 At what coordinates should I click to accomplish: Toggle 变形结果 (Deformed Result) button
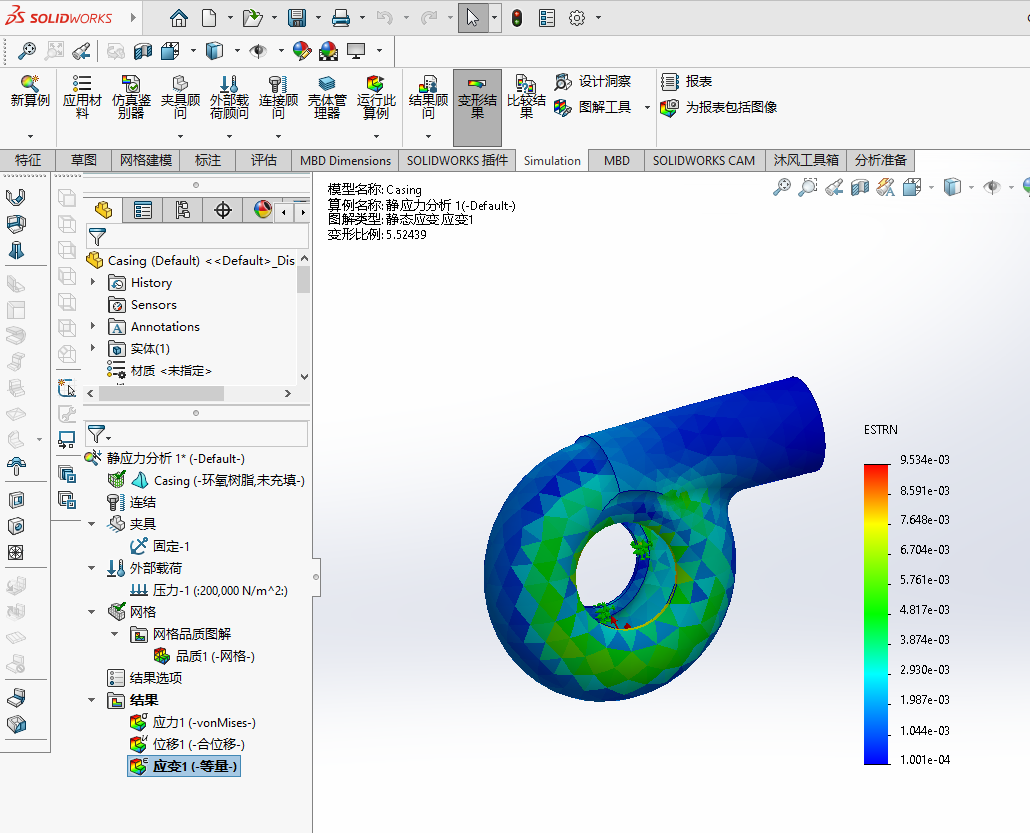click(x=478, y=107)
